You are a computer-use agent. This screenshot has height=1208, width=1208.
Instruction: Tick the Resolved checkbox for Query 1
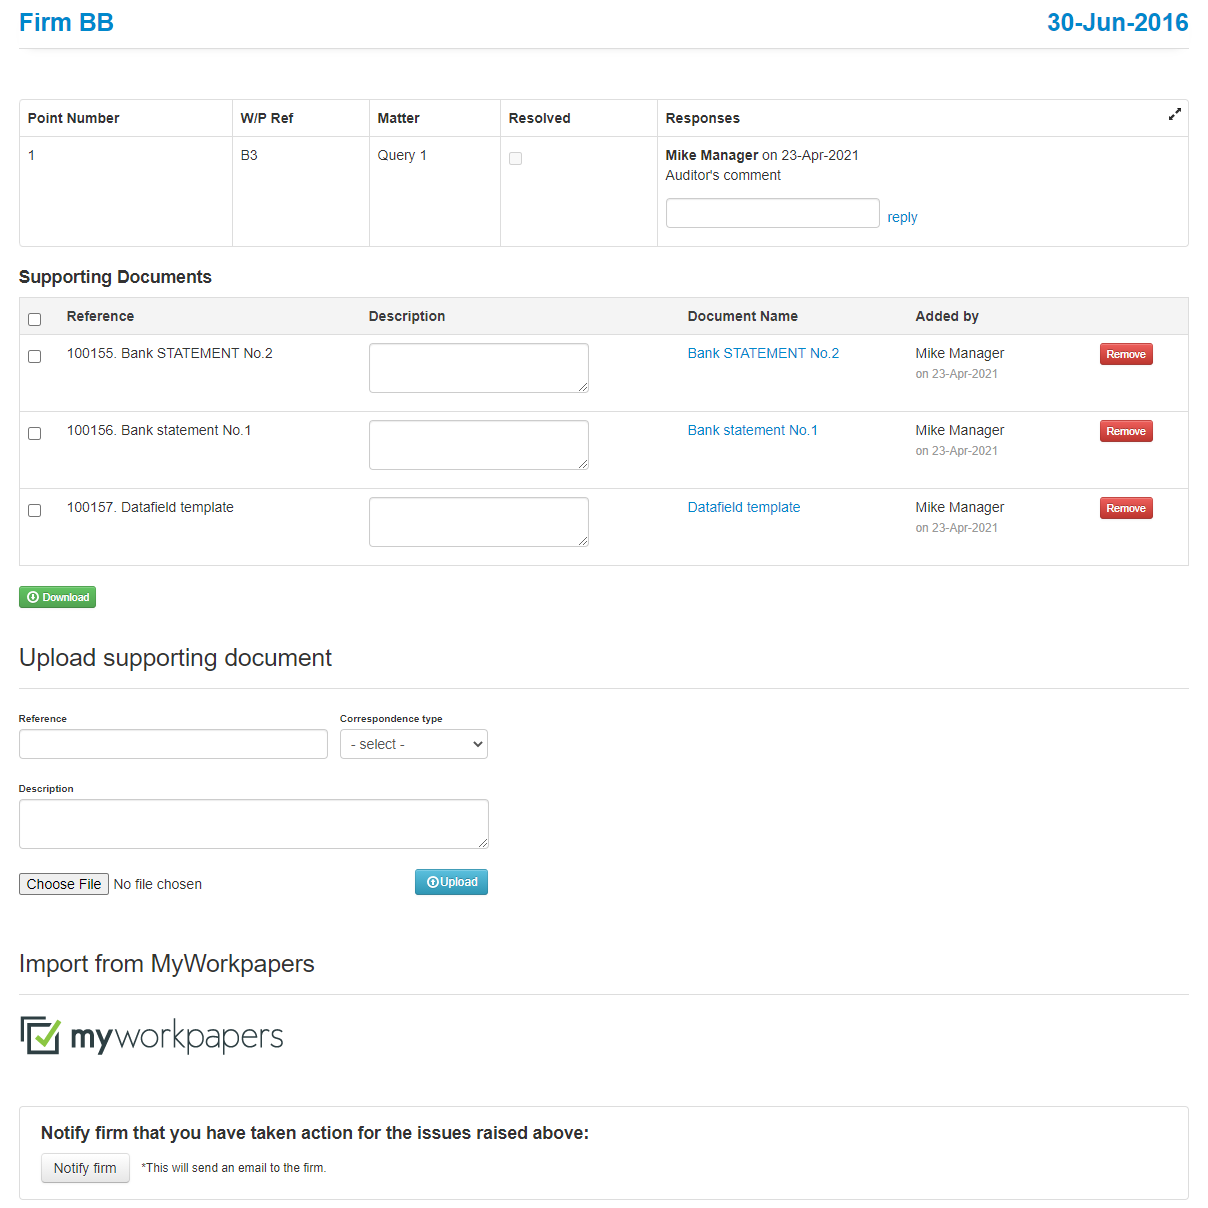(515, 158)
